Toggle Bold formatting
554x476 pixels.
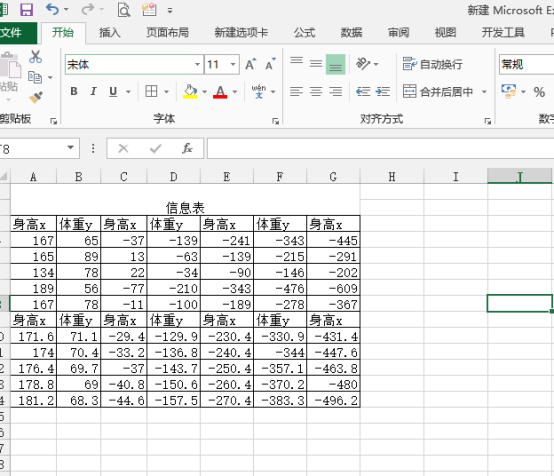74,92
